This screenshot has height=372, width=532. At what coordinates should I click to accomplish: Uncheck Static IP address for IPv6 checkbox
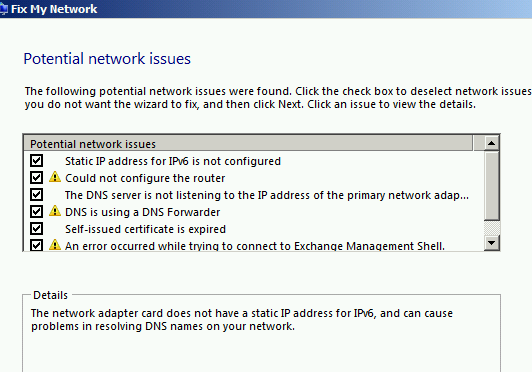click(36, 161)
